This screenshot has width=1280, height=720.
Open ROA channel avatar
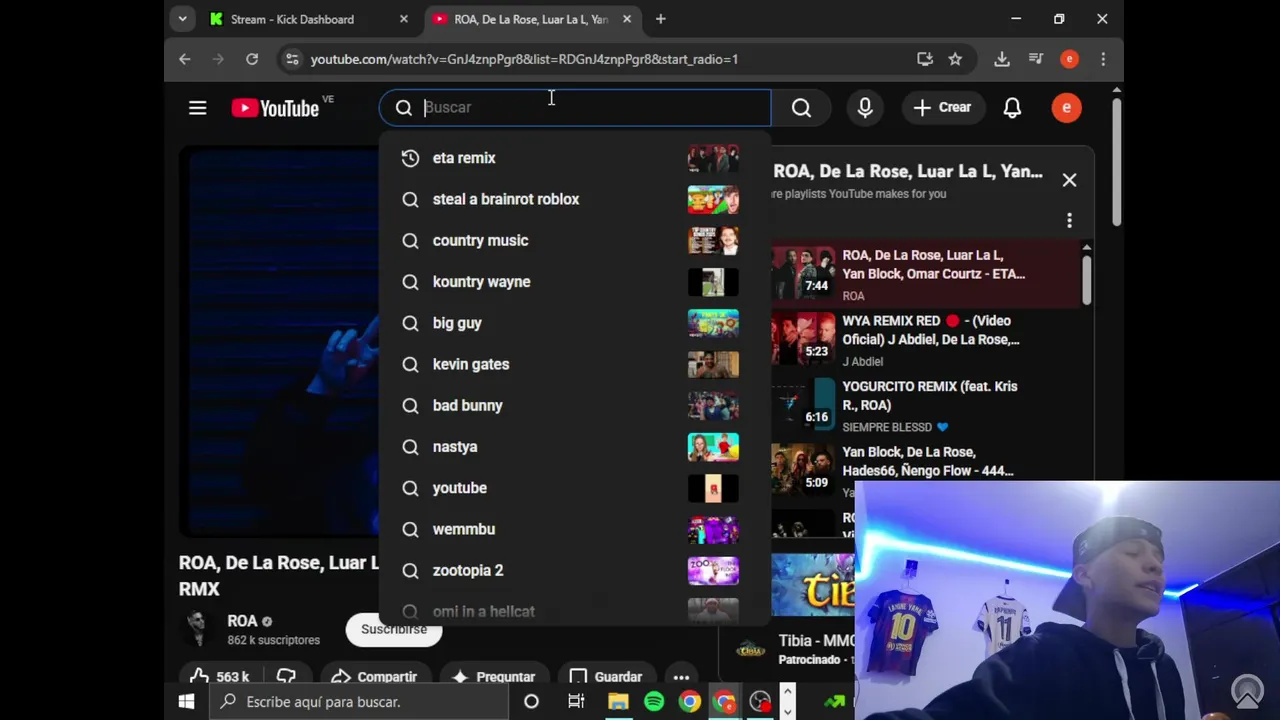point(197,629)
